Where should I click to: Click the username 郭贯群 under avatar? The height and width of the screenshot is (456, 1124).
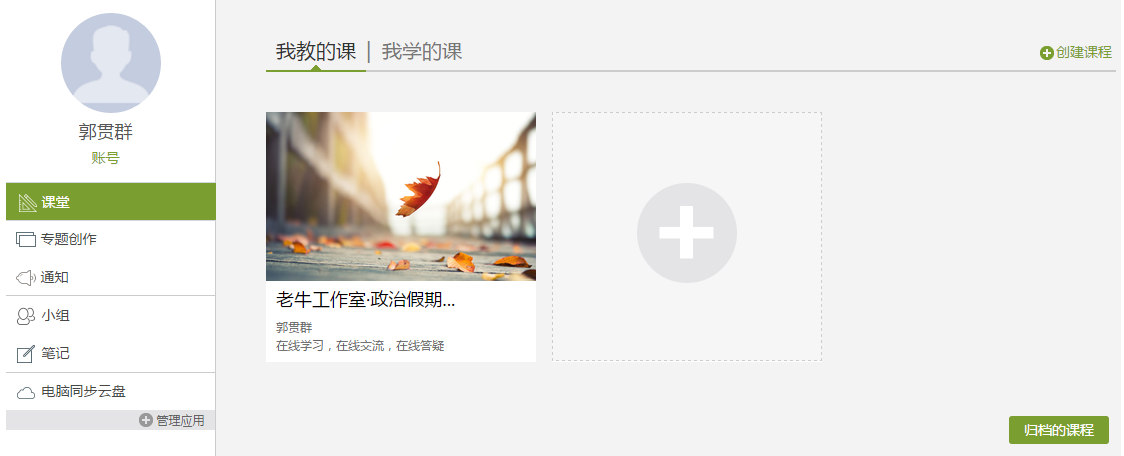[x=105, y=133]
